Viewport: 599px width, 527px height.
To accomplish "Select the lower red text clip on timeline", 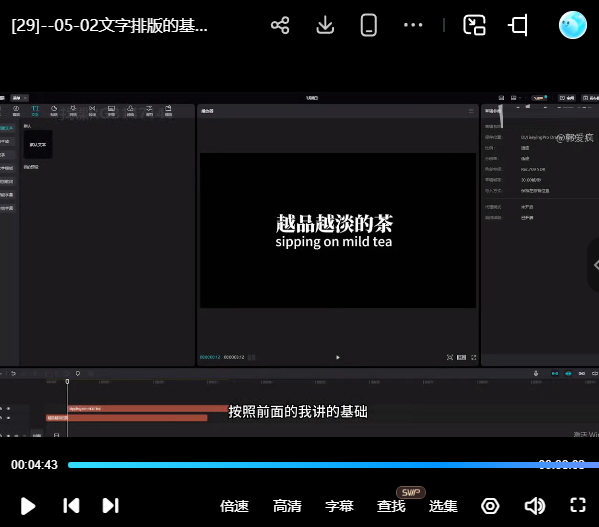I will tap(126, 418).
